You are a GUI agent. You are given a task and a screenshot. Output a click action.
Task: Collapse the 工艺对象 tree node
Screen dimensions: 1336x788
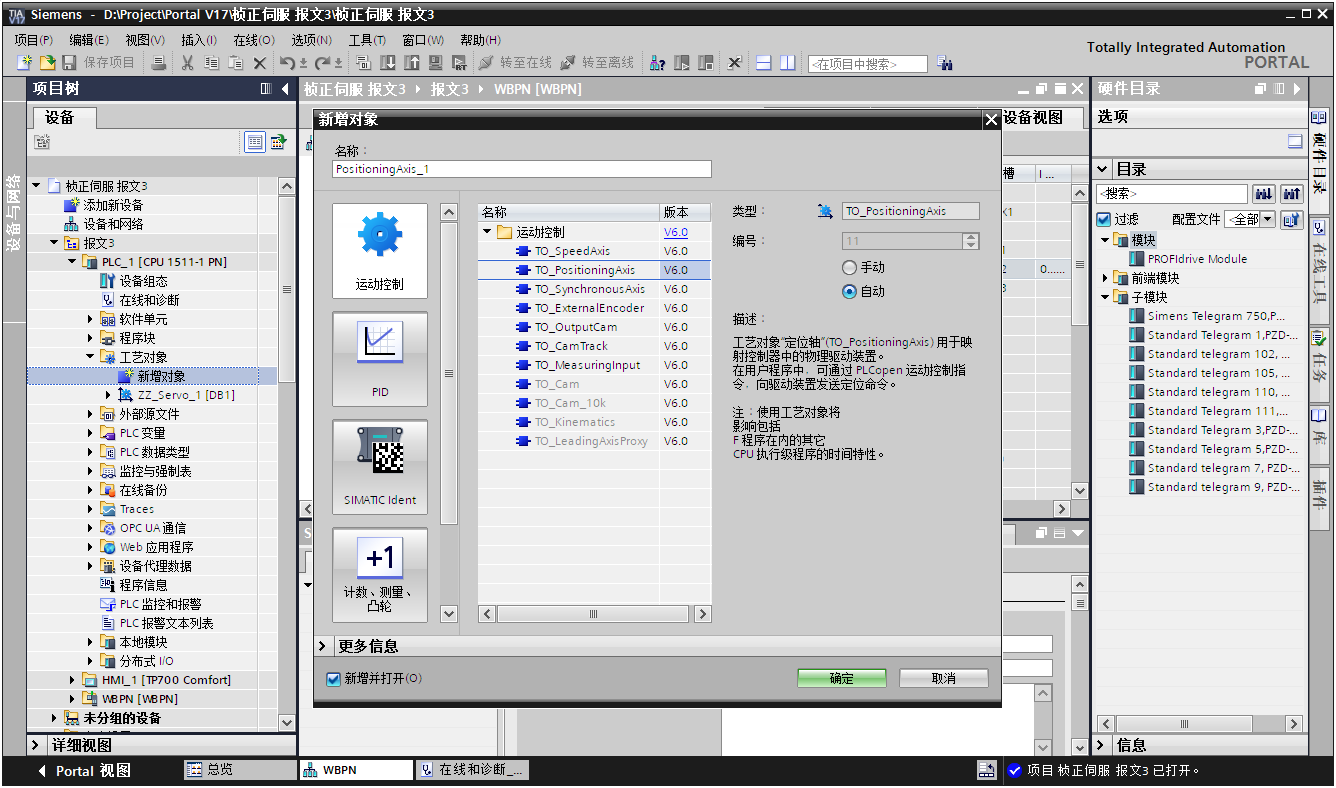point(90,357)
